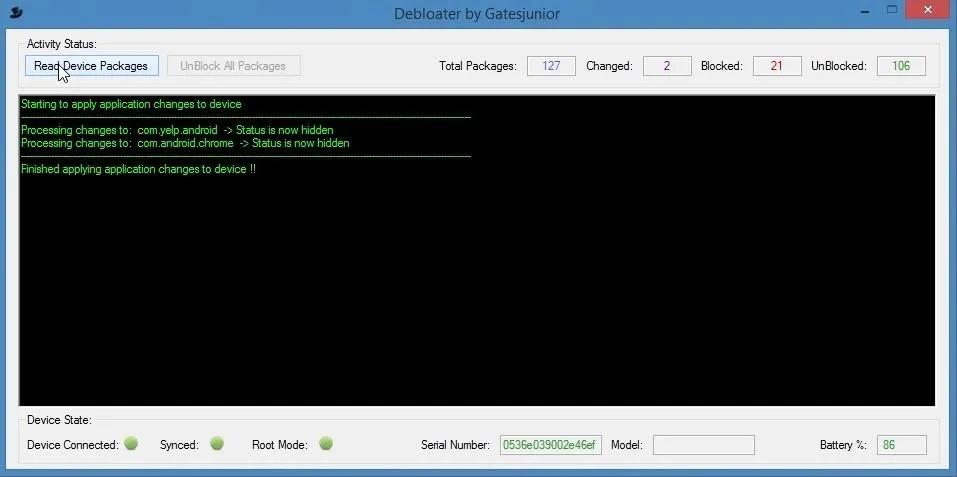Click the 'Synced:' label
The height and width of the screenshot is (477, 957).
[179, 445]
